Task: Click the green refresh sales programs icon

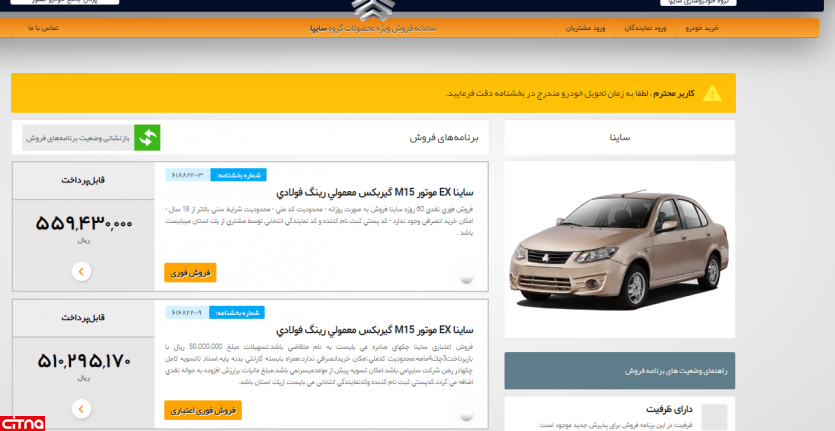Action: click(x=147, y=138)
